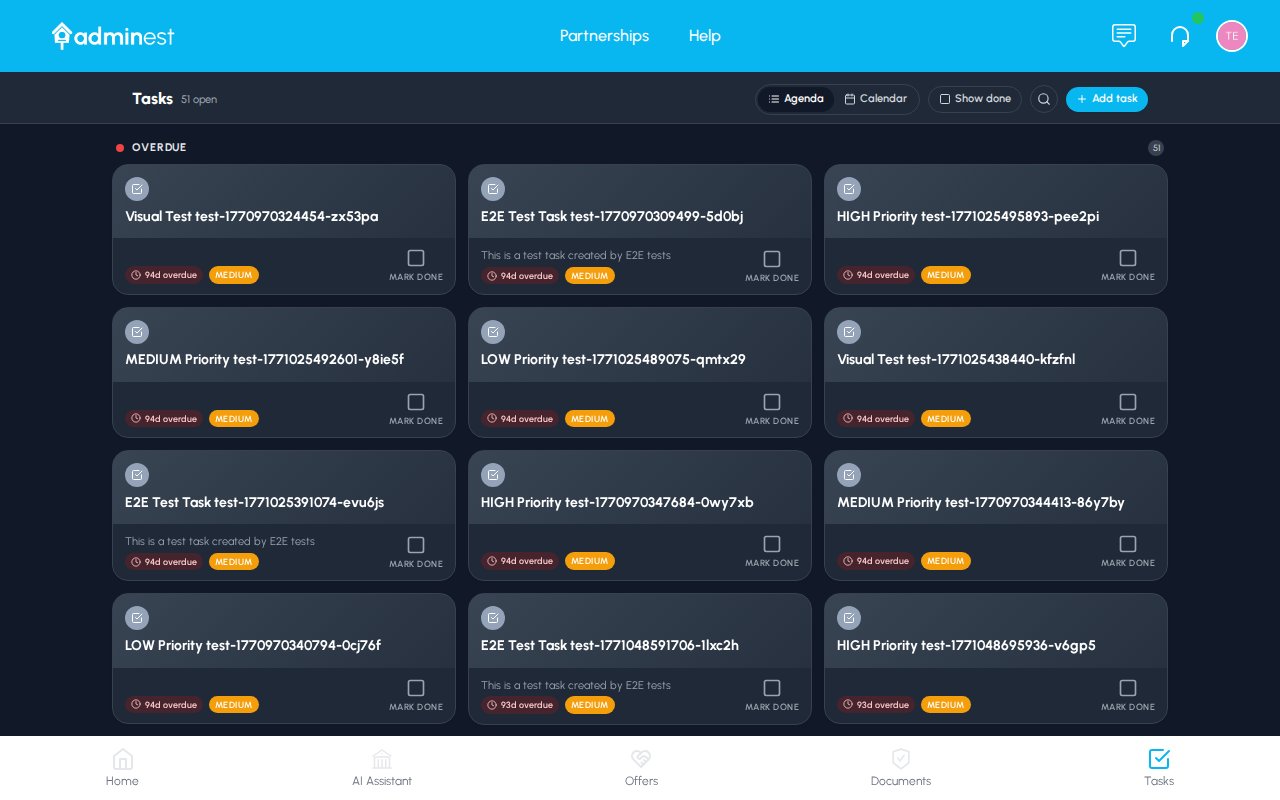Click 94d overdue badge on LOW Priority 0cj76f
This screenshot has height=800, width=1280.
[164, 705]
